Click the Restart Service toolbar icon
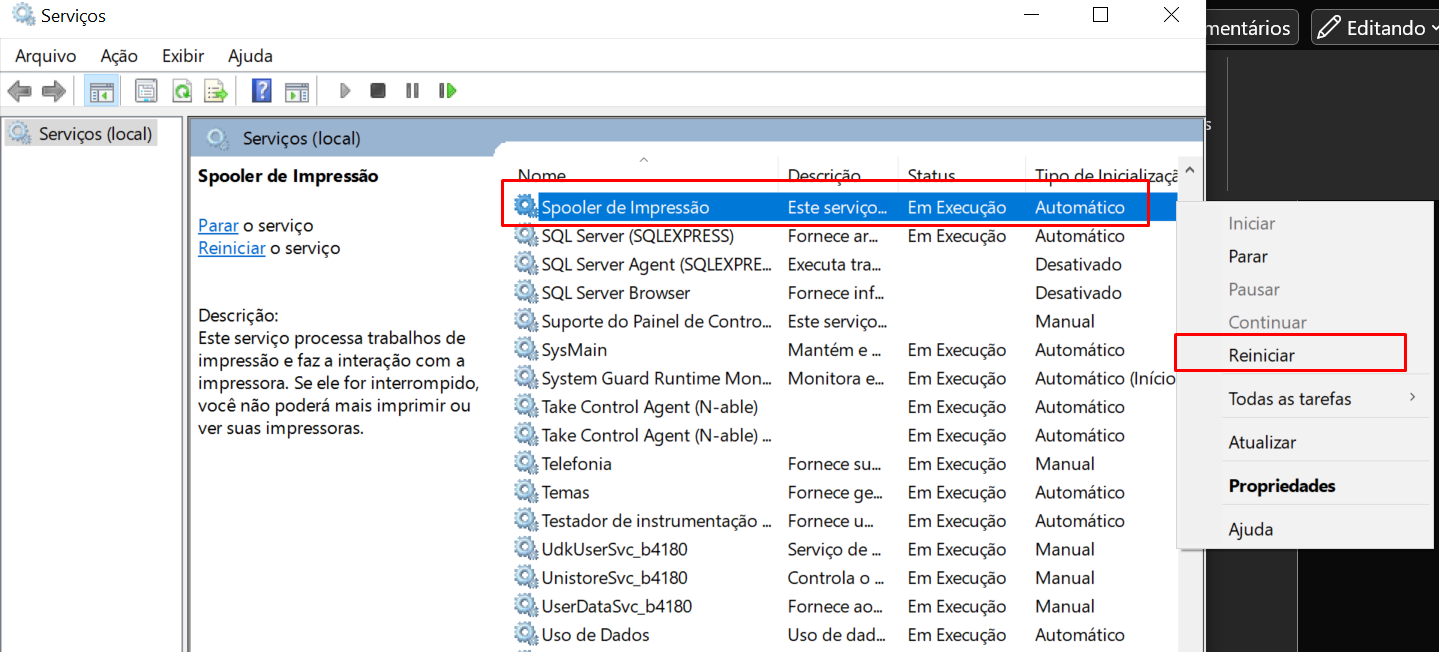The image size is (1439, 652). [447, 91]
